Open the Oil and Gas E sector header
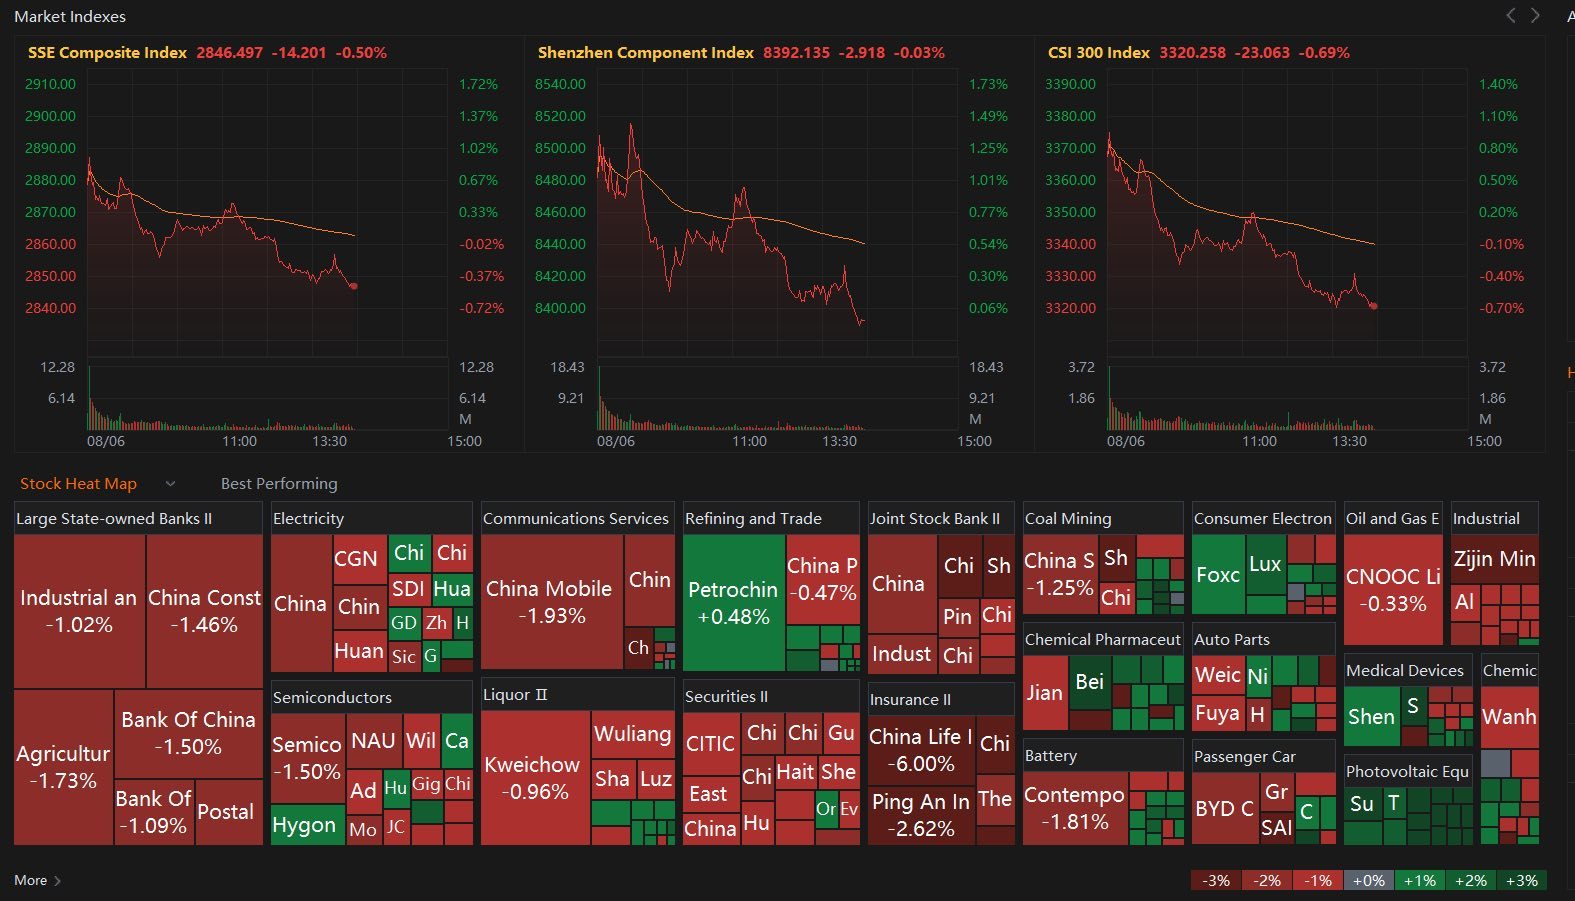The width and height of the screenshot is (1575, 901). 1393,518
